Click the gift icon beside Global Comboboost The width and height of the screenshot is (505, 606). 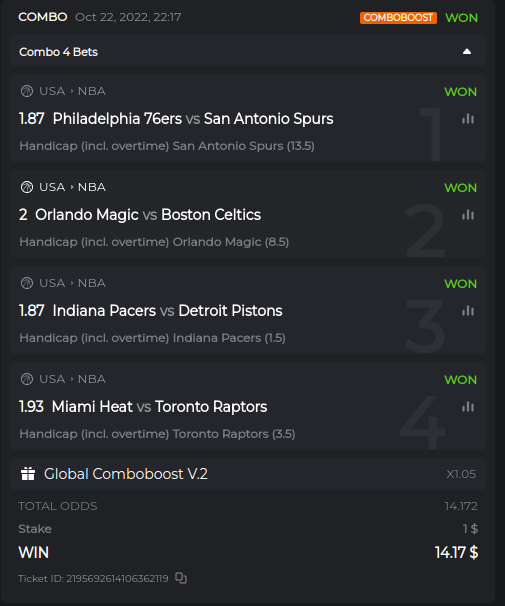click(x=28, y=474)
